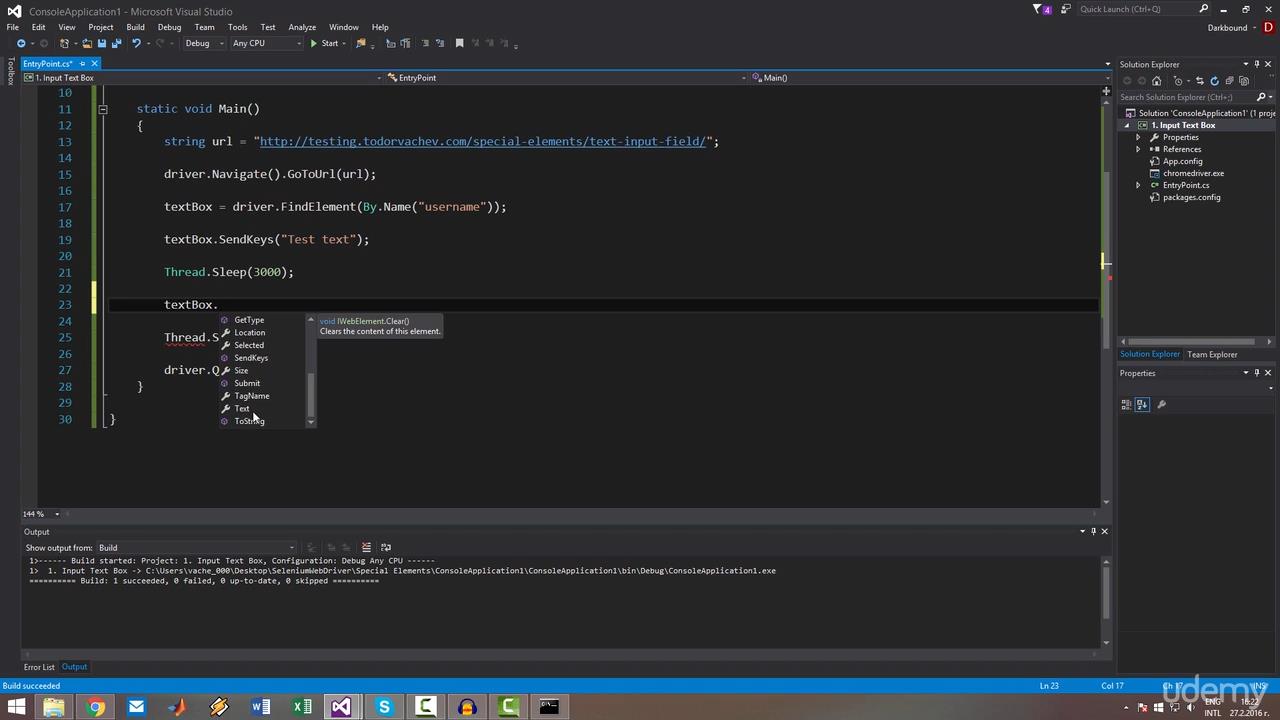
Task: Click the bookmark toggle icon in toolbar
Action: pyautogui.click(x=460, y=43)
